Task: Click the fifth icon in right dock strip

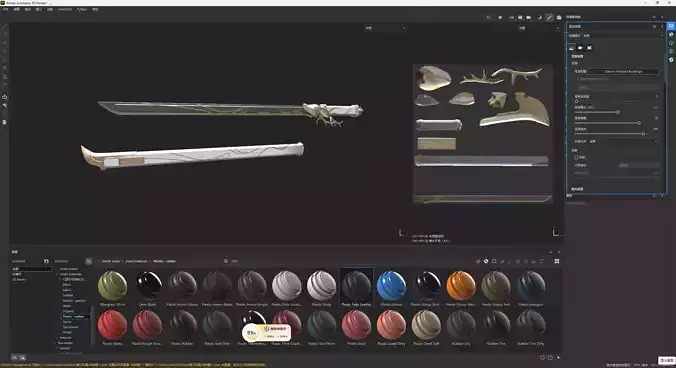Action: point(671,59)
